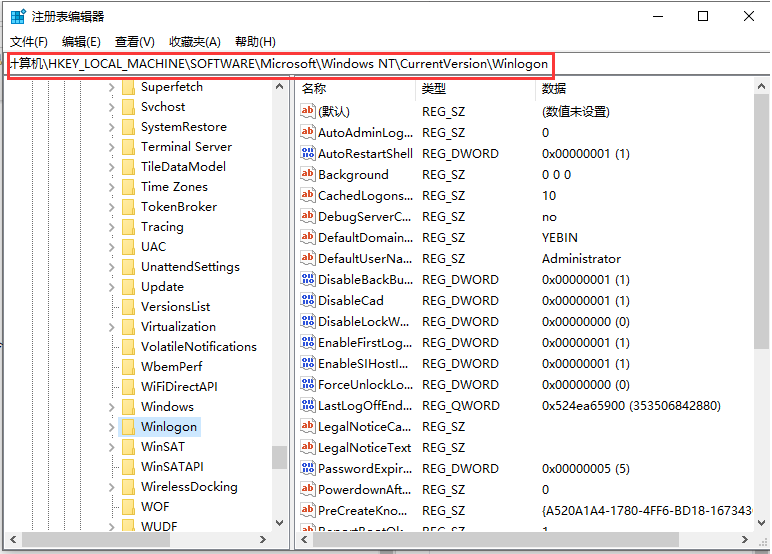Expand the Time Zones tree node
This screenshot has width=772, height=554.
[x=111, y=187]
